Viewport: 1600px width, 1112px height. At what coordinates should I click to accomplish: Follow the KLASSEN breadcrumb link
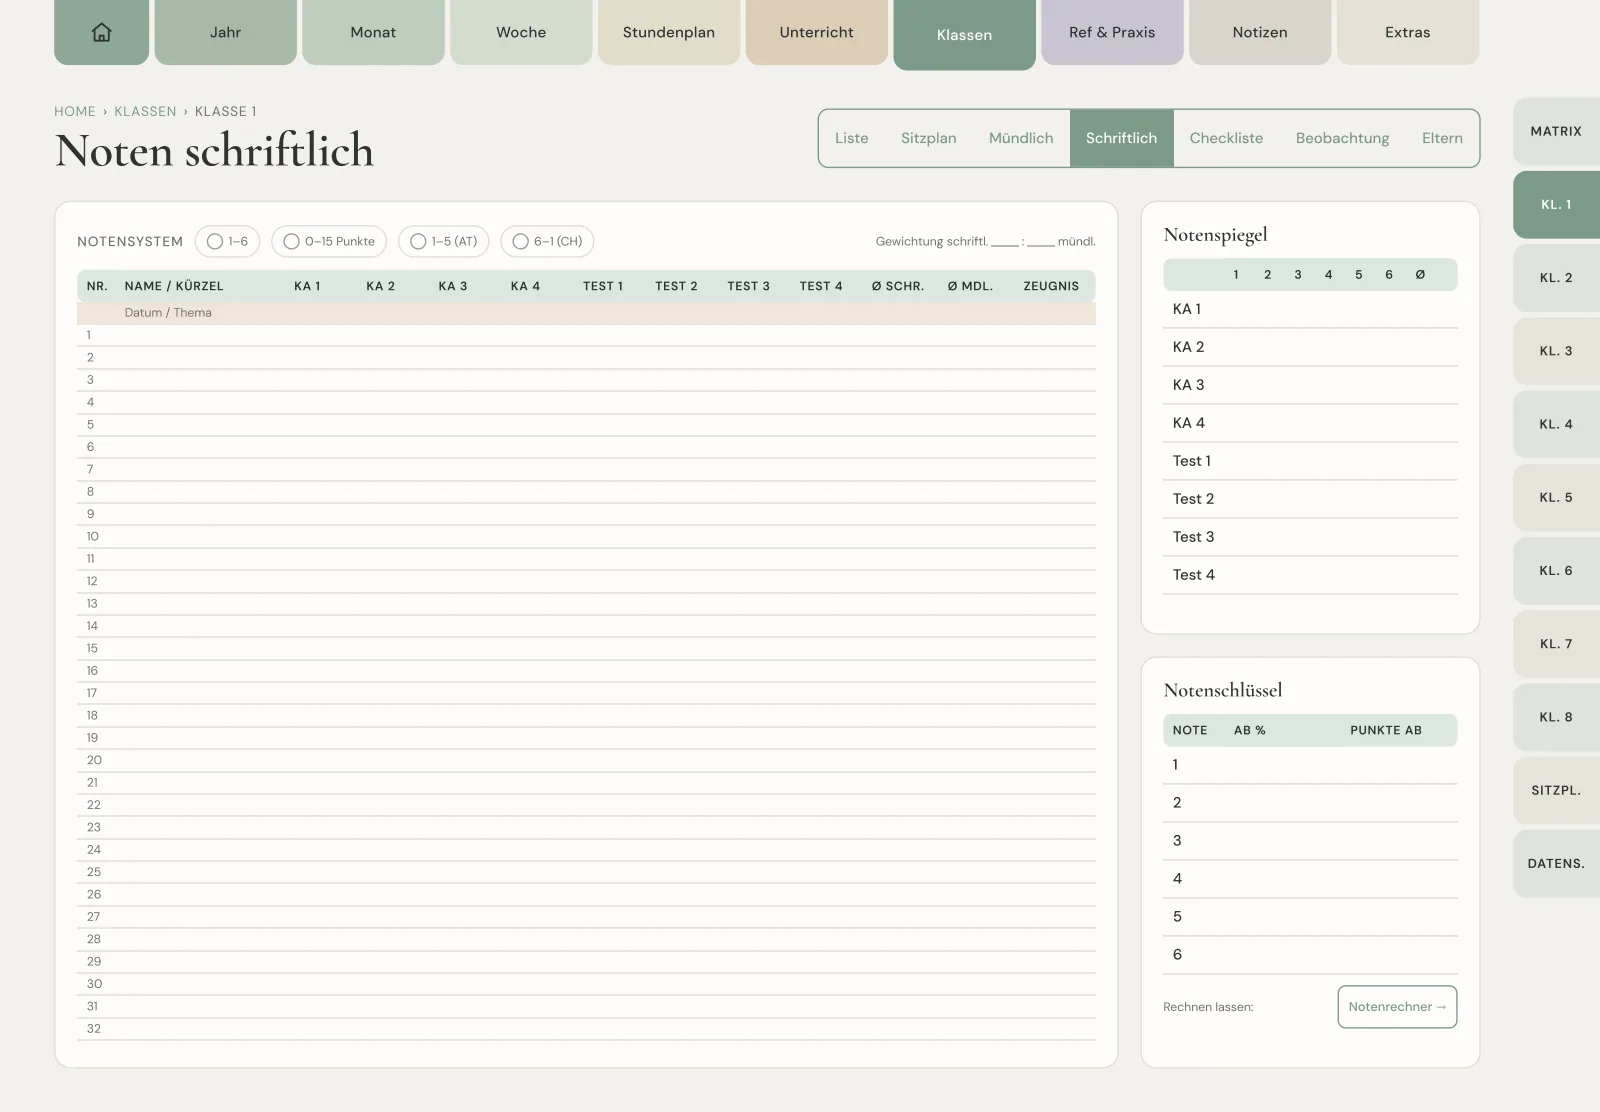pos(145,111)
